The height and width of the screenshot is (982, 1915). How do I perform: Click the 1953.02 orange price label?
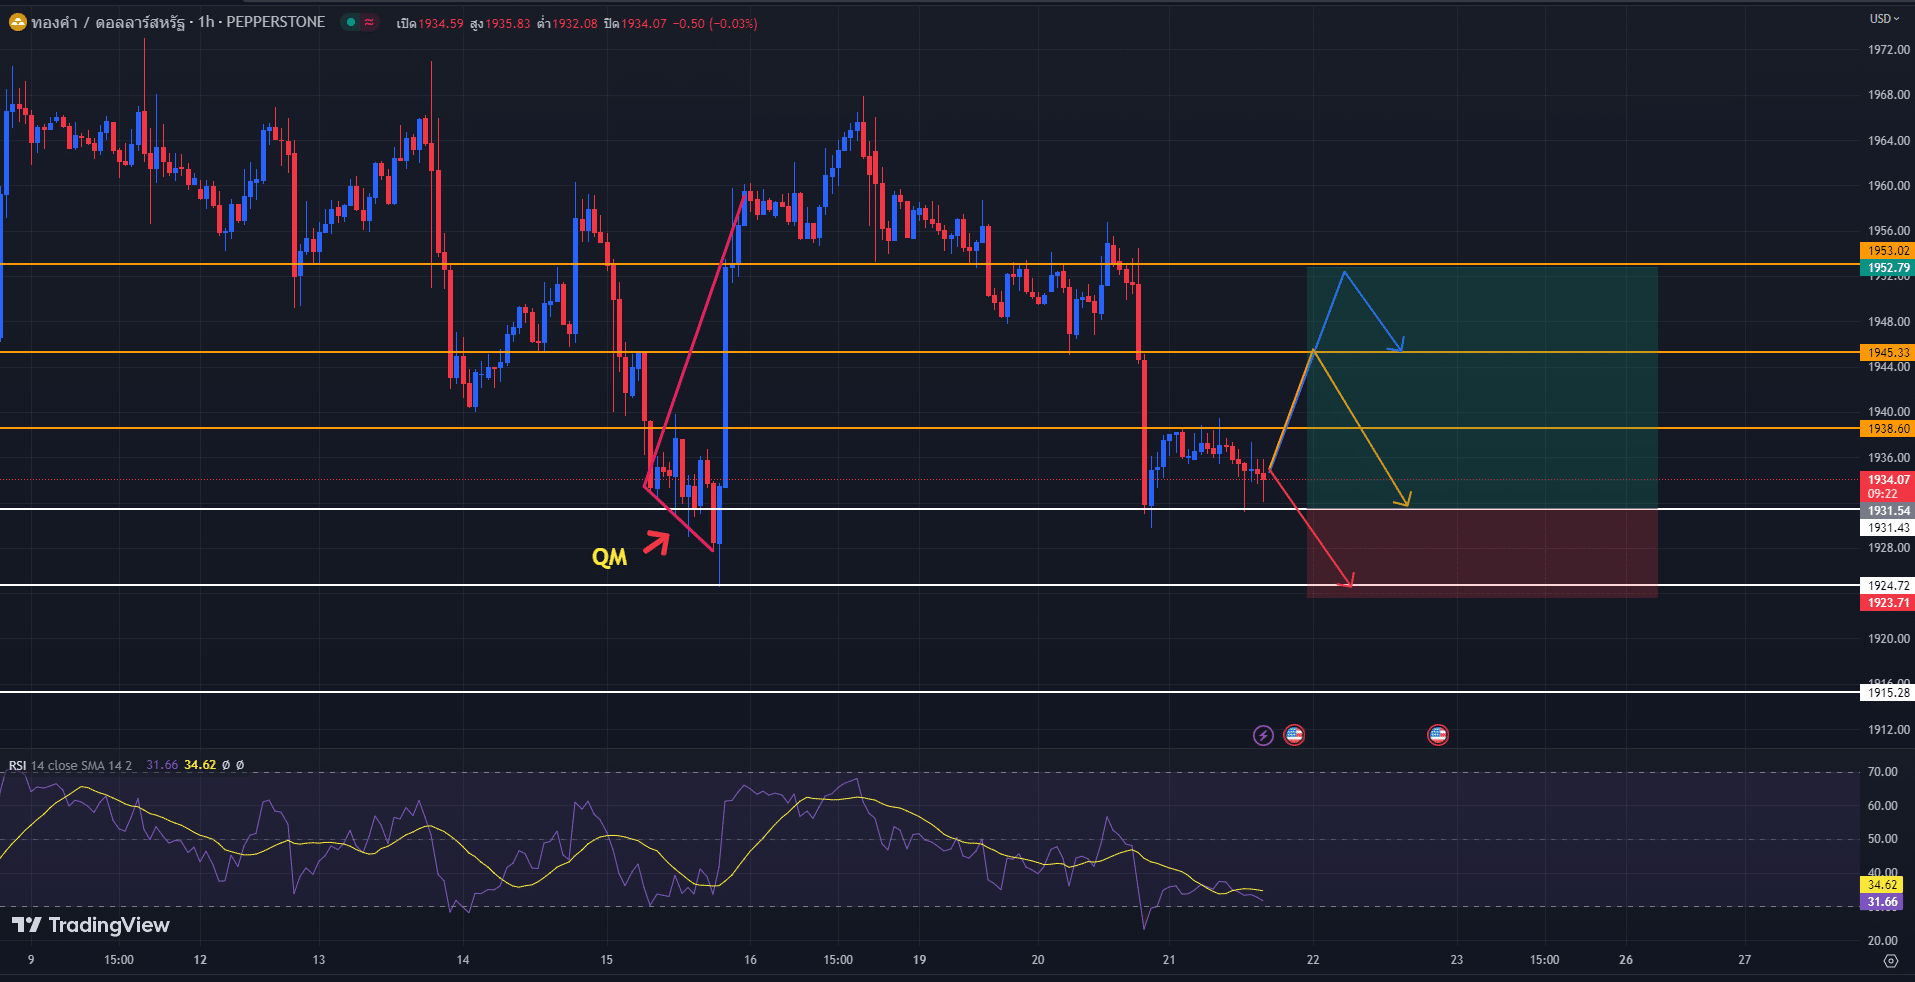(x=1888, y=251)
